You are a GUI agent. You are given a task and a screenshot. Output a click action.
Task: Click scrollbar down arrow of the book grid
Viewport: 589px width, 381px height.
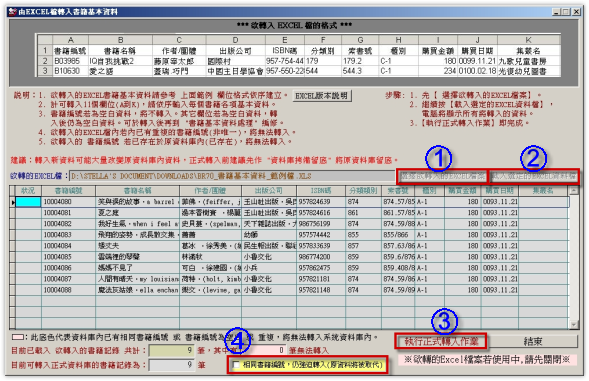[x=573, y=324]
